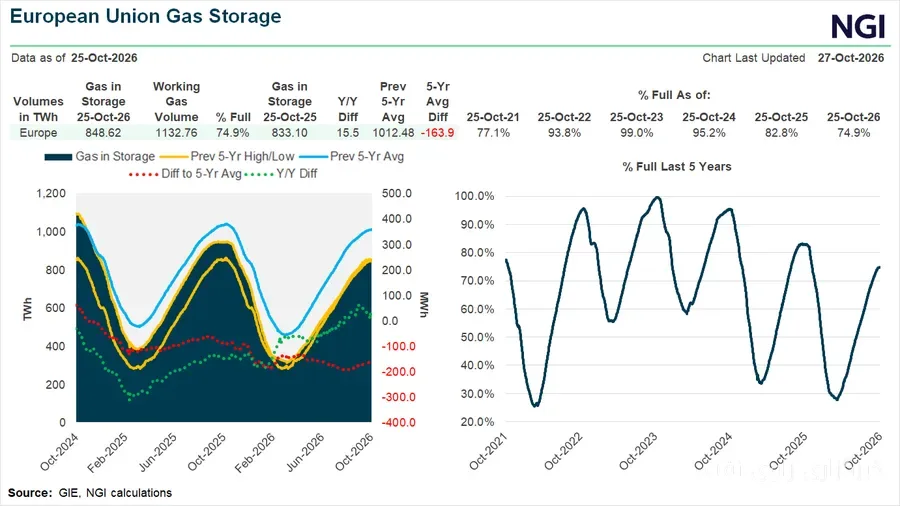
Task: Click the 500.0 tick on the right axis
Action: pyautogui.click(x=397, y=193)
